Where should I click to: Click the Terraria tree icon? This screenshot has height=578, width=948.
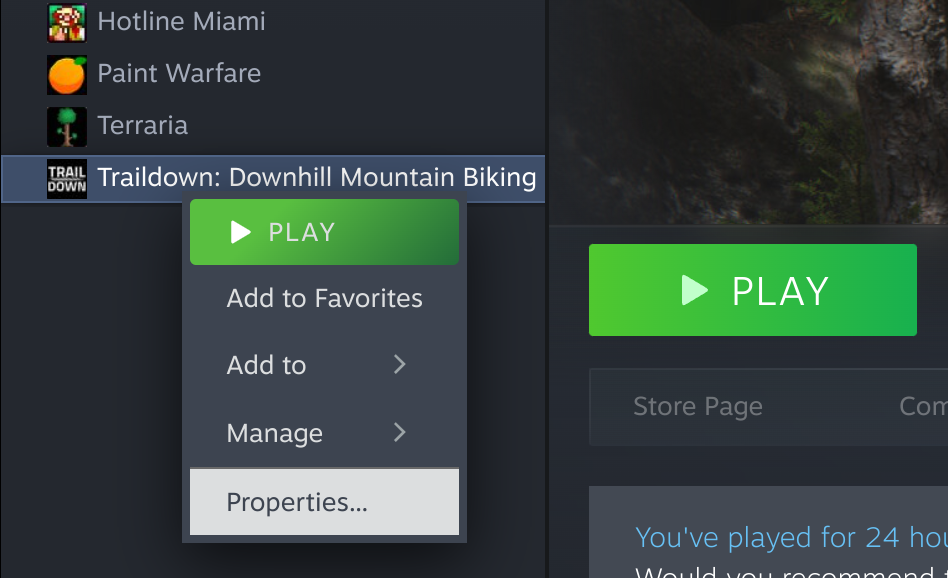point(67,126)
